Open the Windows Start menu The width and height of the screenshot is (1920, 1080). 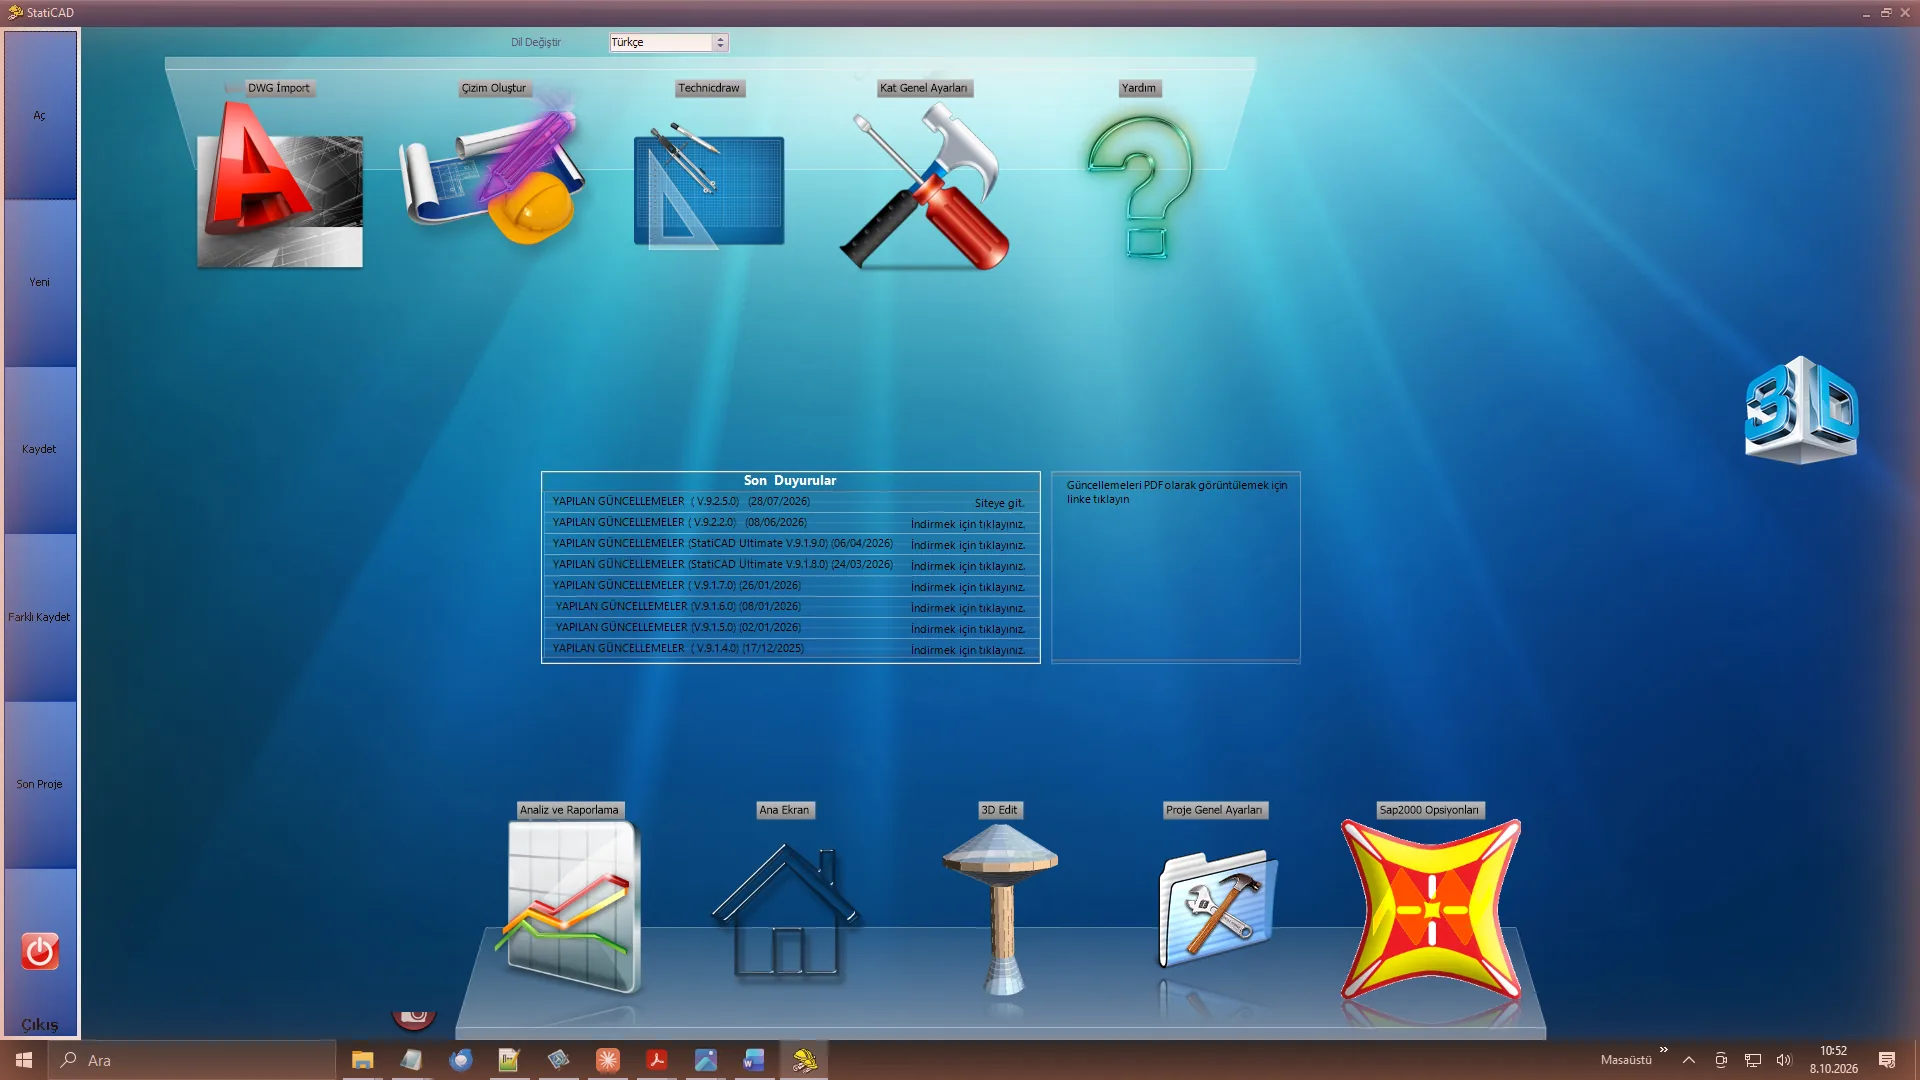coord(24,1060)
